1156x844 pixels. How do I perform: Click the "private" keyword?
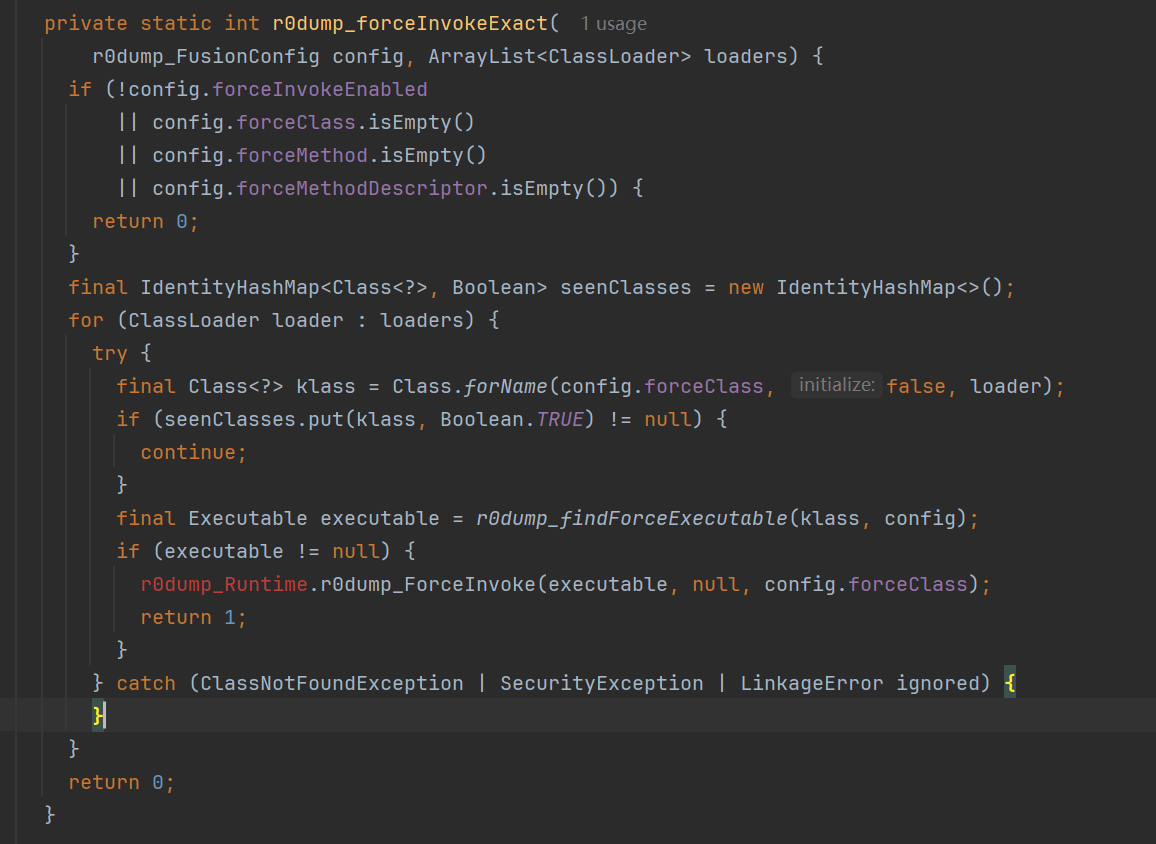pos(86,24)
